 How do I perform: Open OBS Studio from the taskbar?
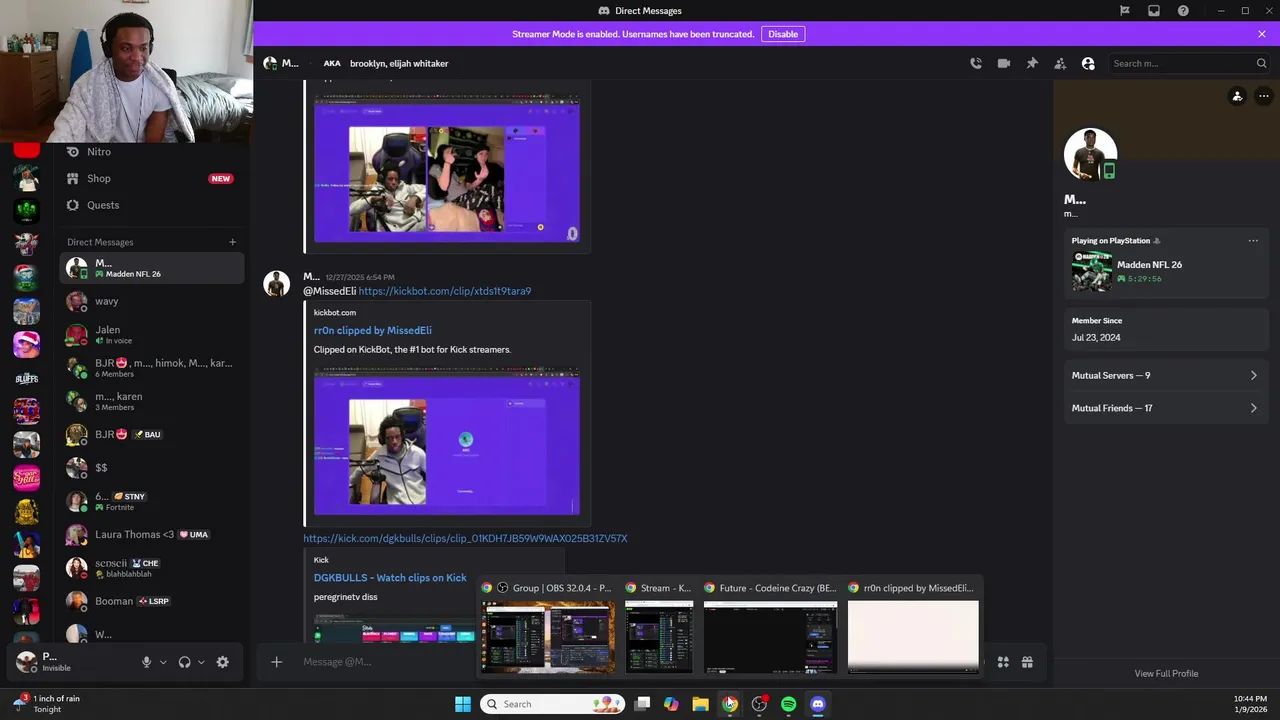tap(760, 704)
